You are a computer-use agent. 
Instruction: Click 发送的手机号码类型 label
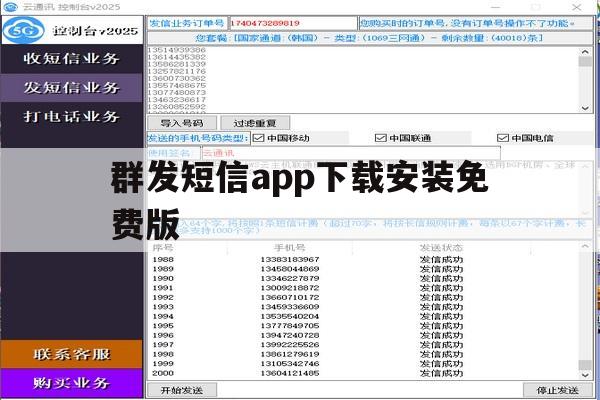[198, 138]
